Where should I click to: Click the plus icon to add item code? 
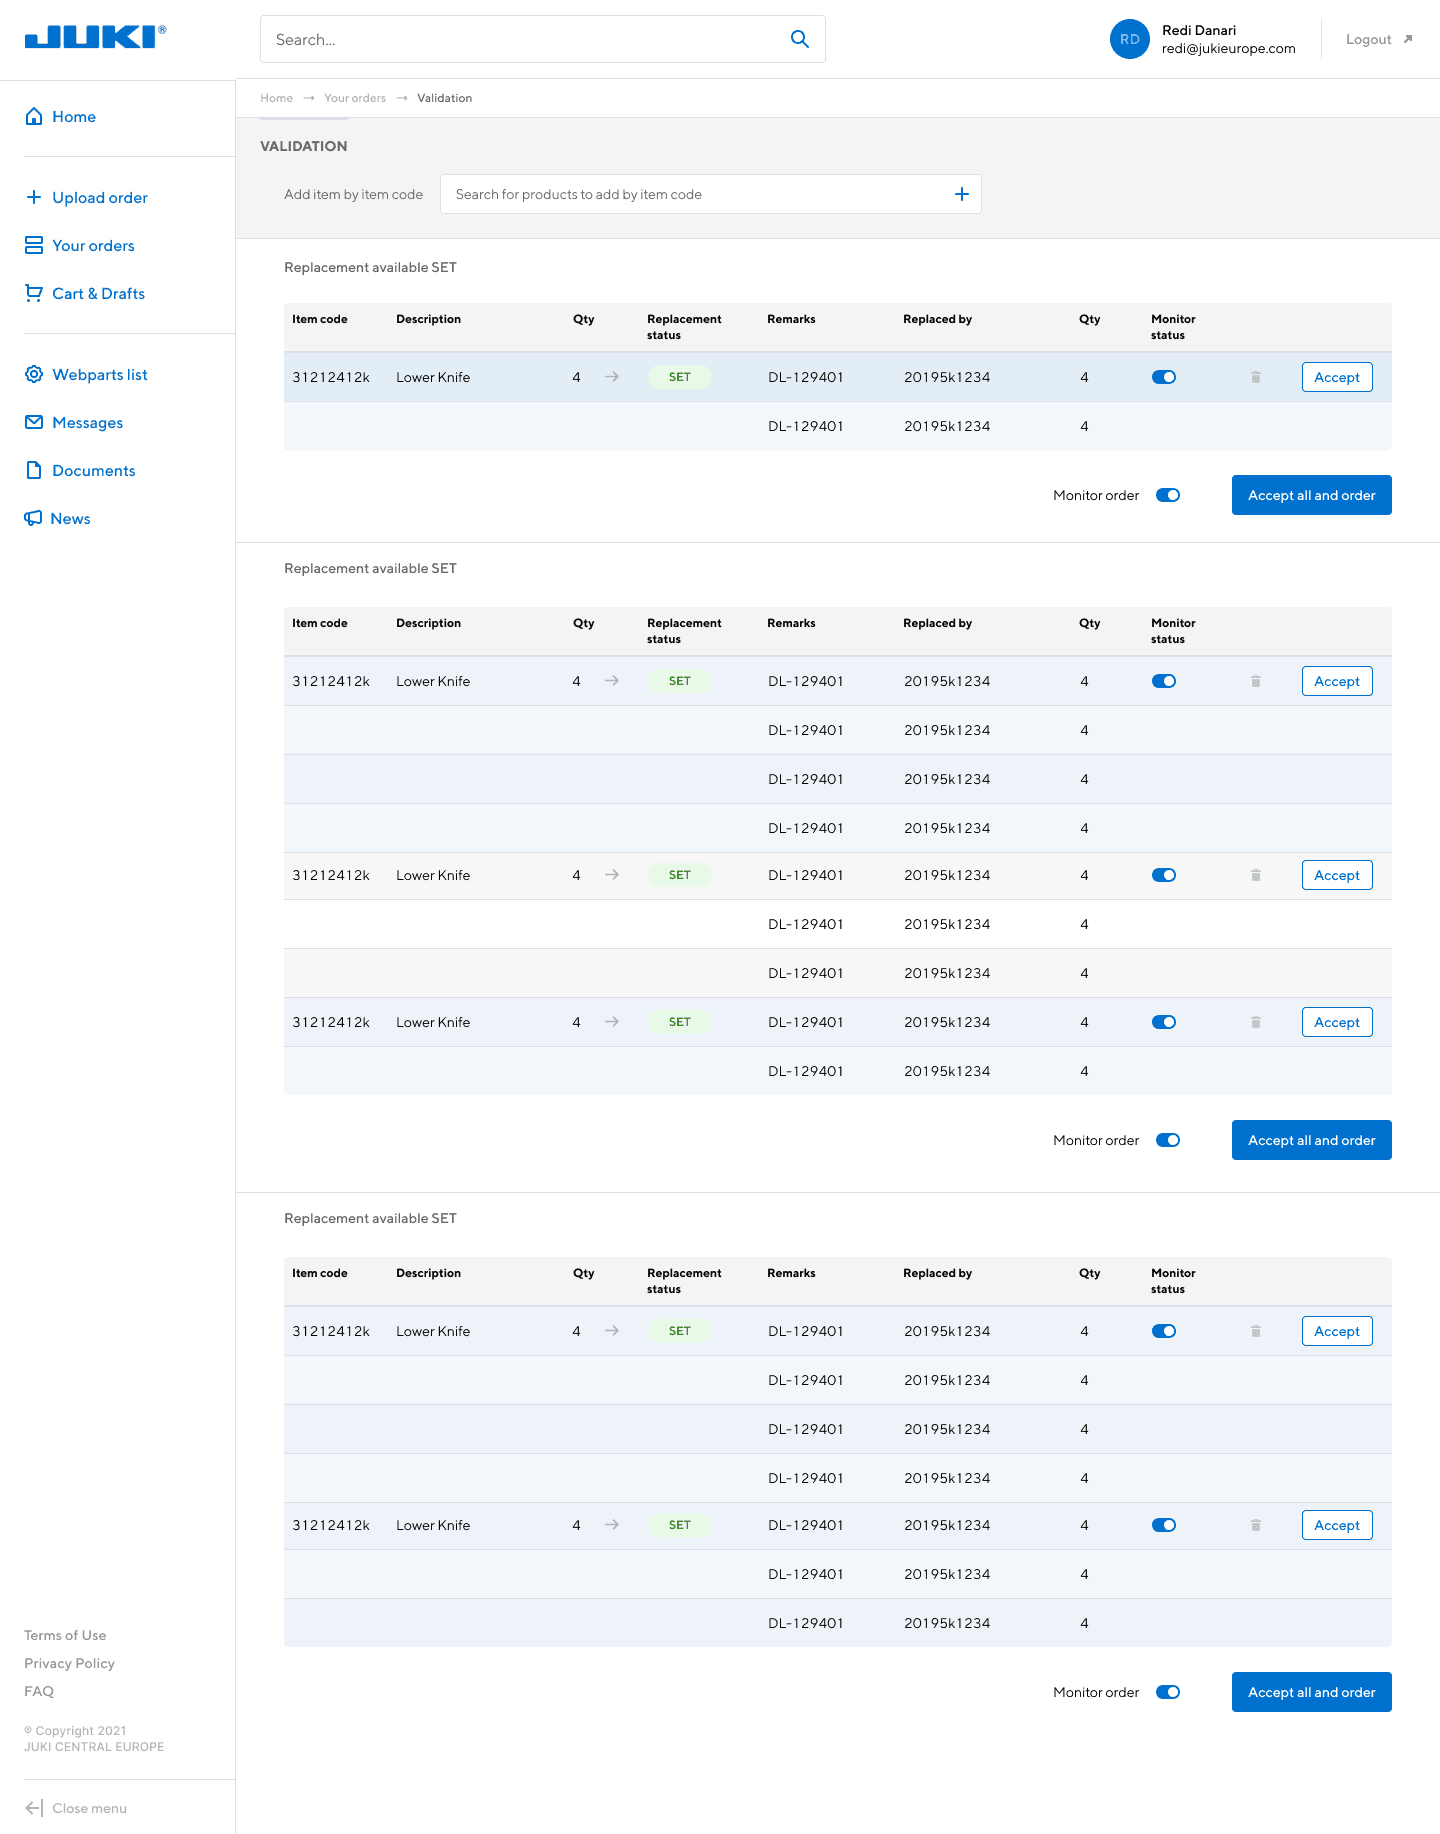[962, 194]
